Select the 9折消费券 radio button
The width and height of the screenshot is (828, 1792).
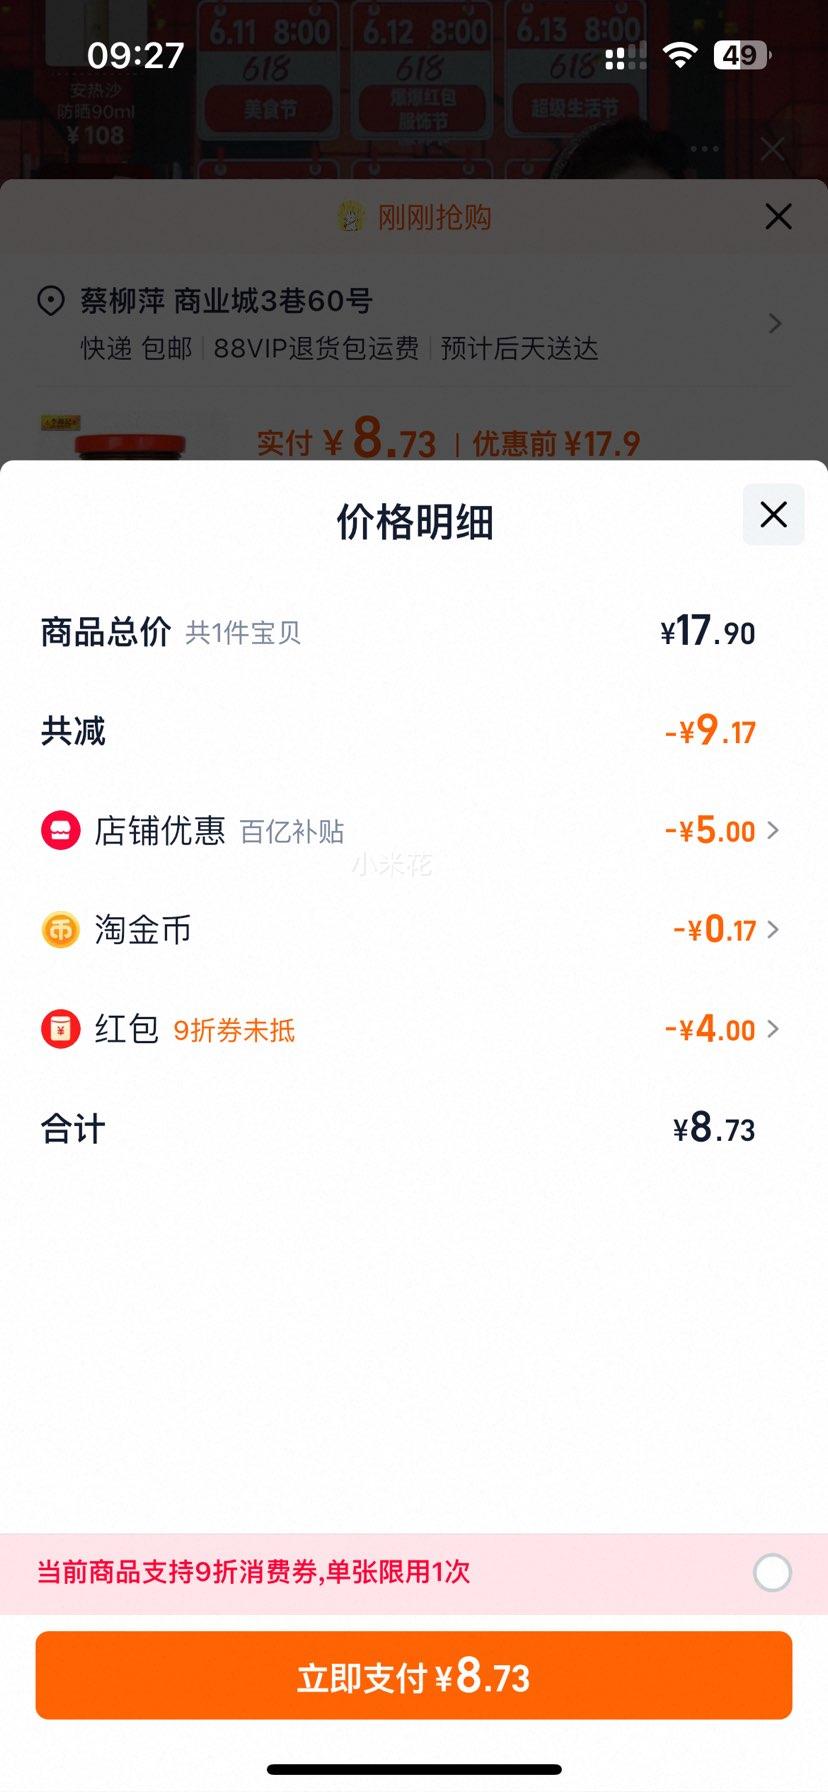tap(772, 1573)
